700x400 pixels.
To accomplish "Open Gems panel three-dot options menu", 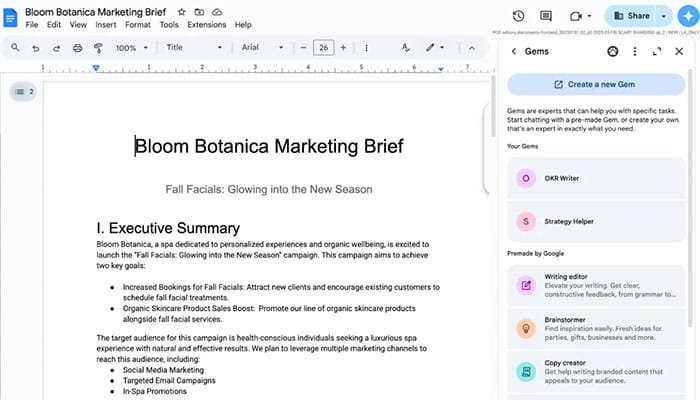I will pyautogui.click(x=635, y=51).
